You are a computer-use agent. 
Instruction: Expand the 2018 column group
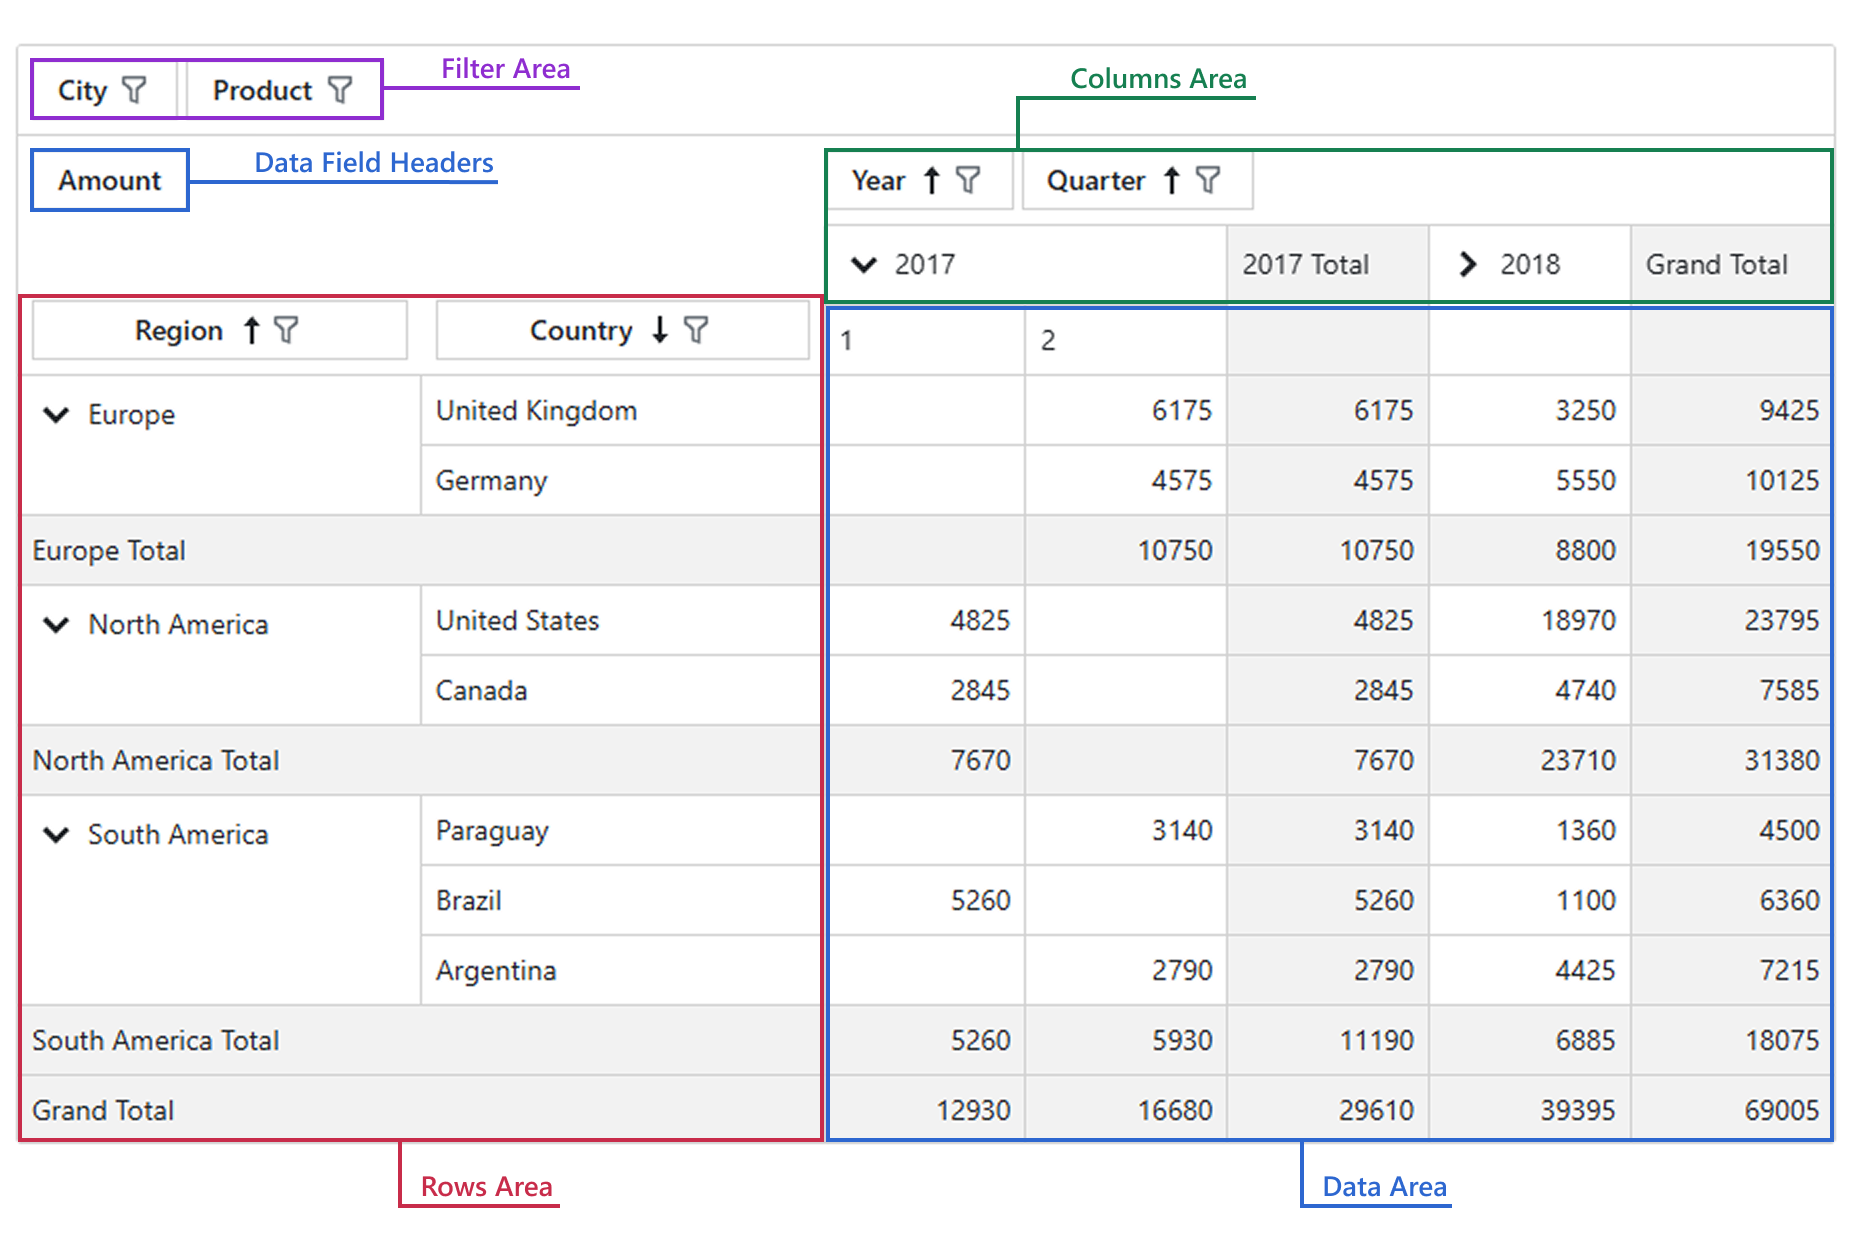(x=1467, y=265)
